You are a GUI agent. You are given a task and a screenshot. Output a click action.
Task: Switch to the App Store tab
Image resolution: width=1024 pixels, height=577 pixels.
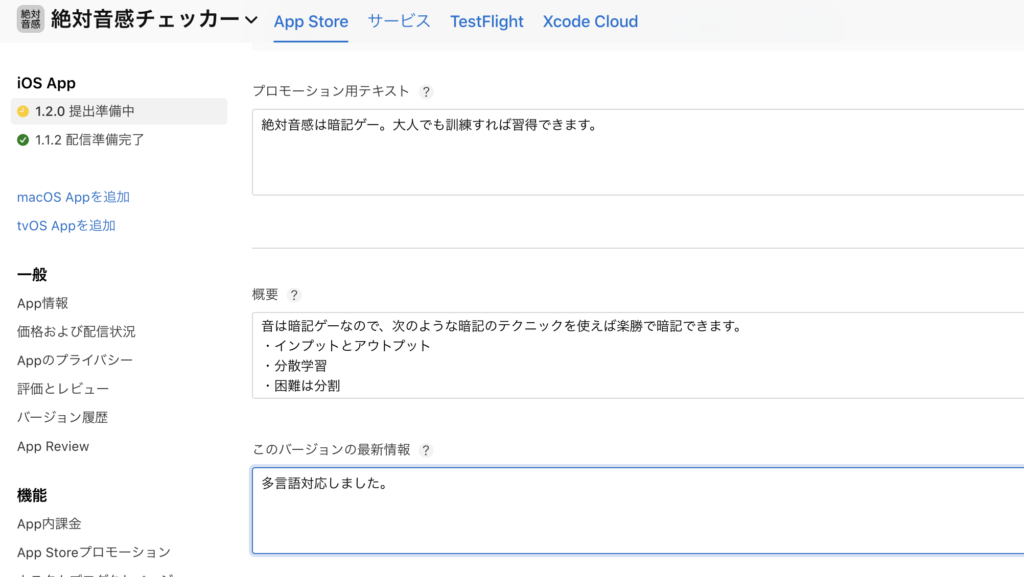point(311,22)
